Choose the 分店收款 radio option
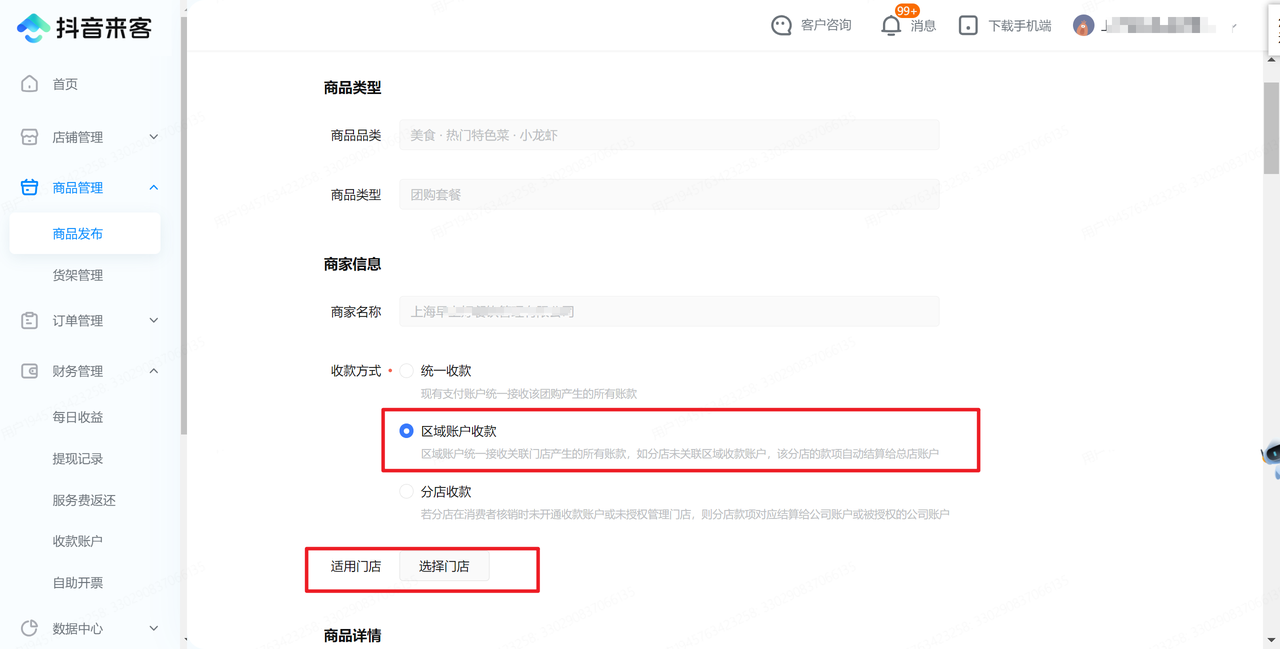Screen dimensions: 1280x649 point(406,492)
